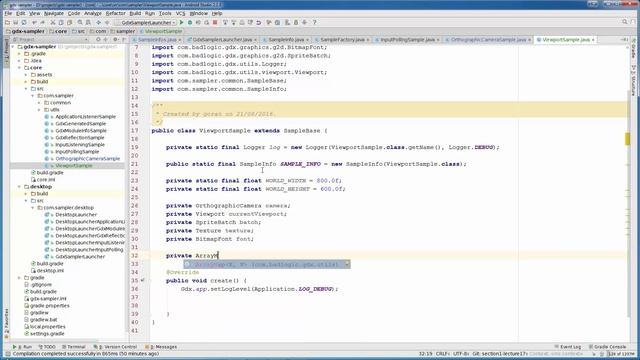Click the Cut scissors icon
Image resolution: width=640 pixels, height=360 pixels.
53,22
